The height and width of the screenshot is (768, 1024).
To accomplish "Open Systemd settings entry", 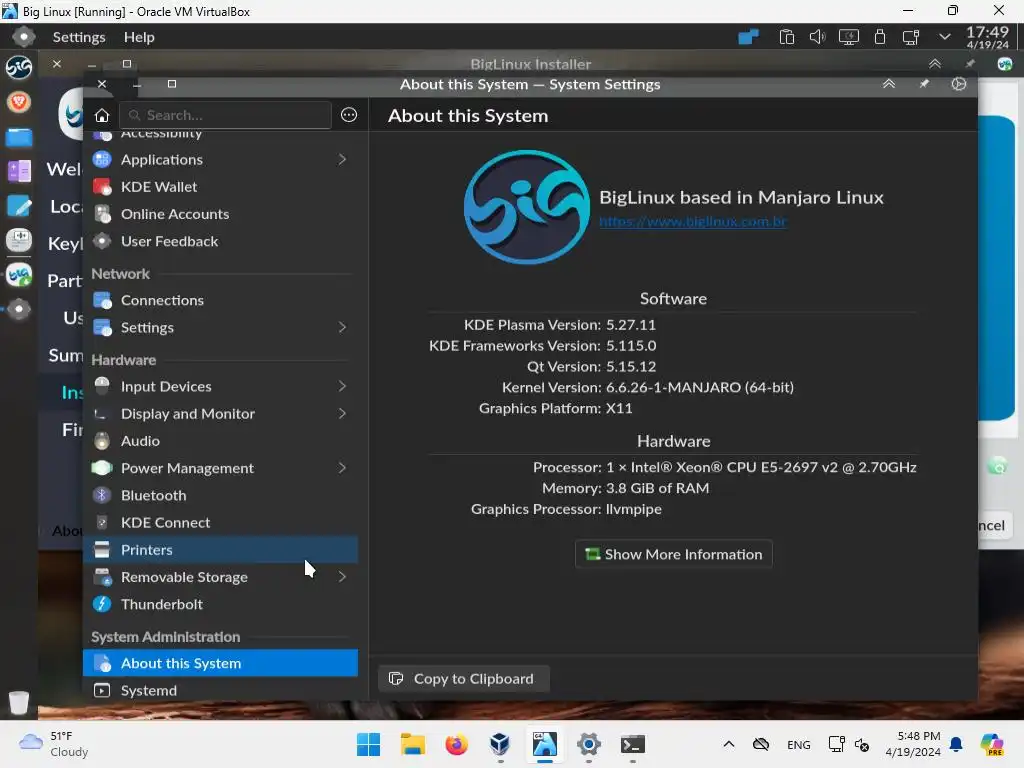I will point(221,690).
